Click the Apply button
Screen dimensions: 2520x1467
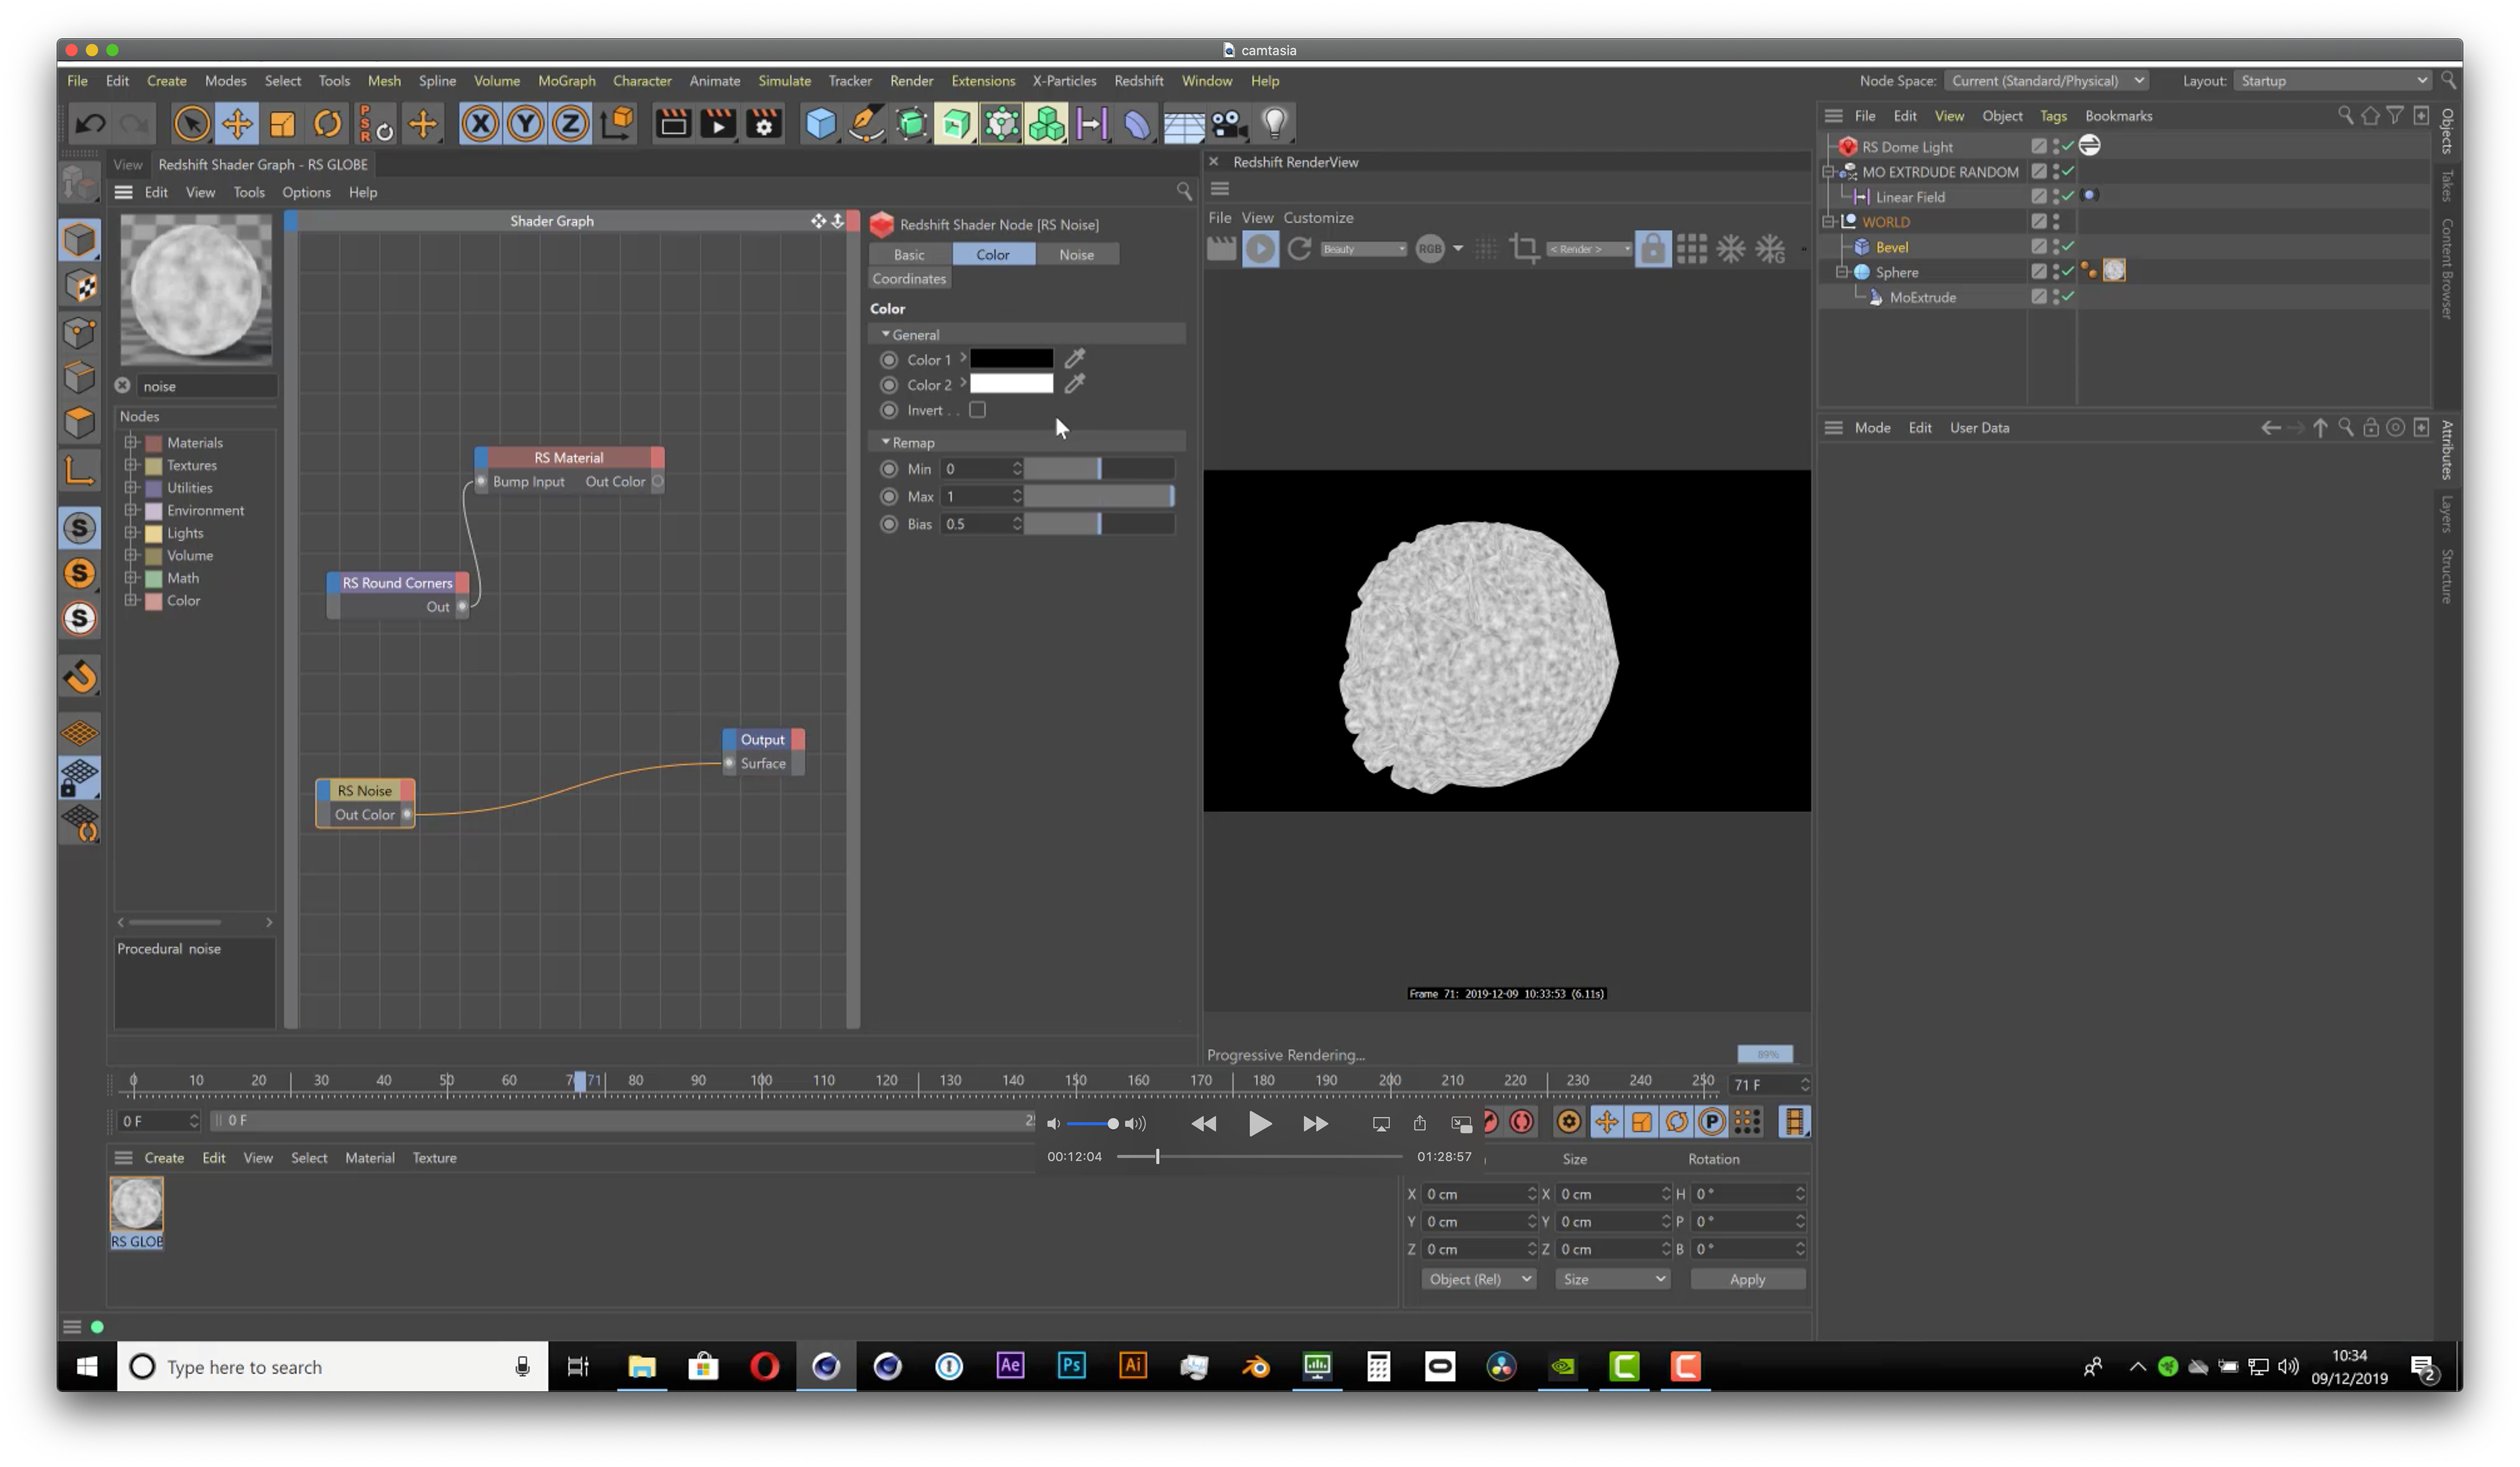click(x=1747, y=1279)
